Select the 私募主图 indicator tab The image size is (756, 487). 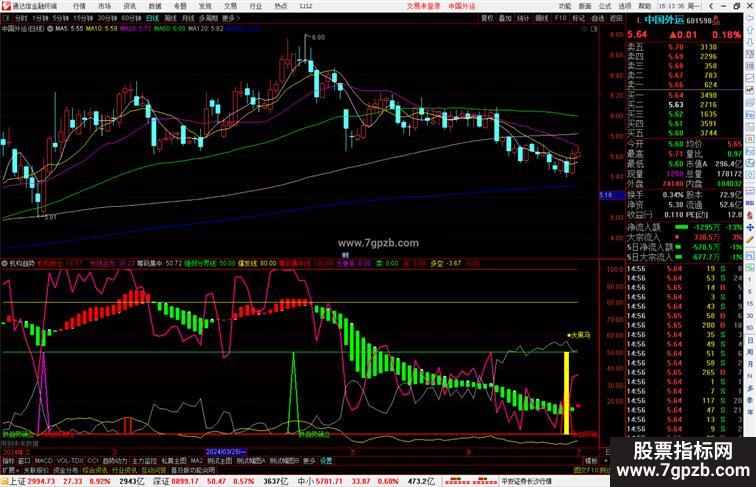click(x=174, y=461)
